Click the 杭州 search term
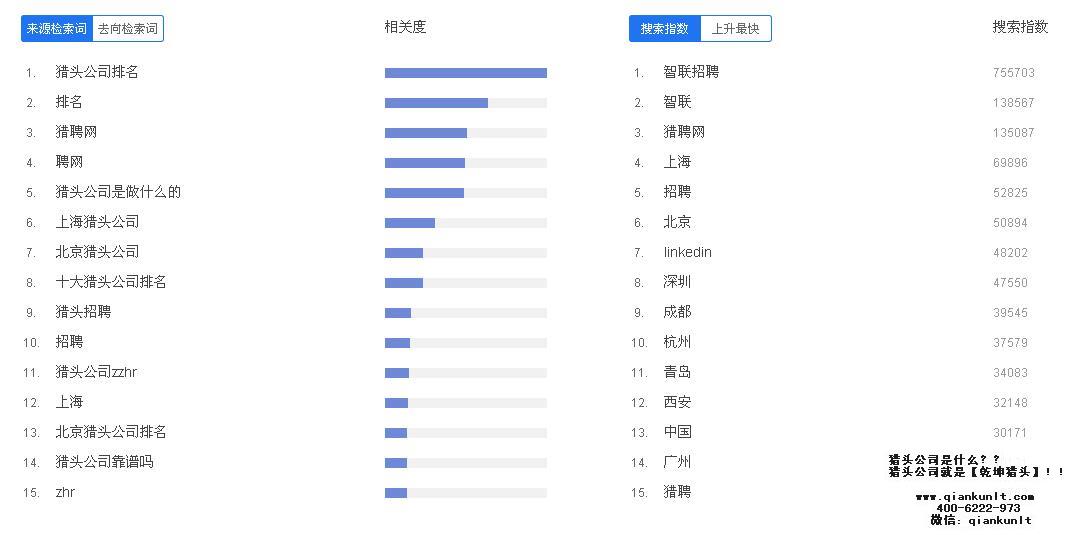 [x=677, y=342]
